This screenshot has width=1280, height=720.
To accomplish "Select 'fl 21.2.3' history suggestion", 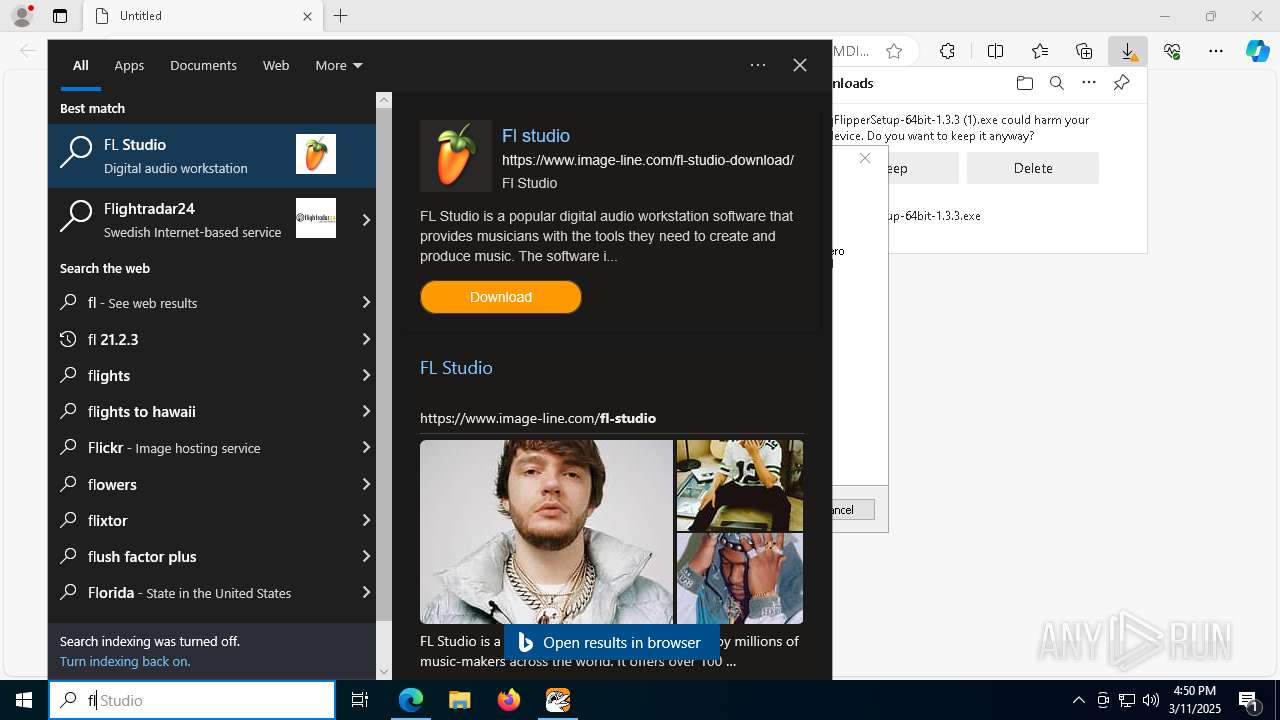I will [200, 339].
